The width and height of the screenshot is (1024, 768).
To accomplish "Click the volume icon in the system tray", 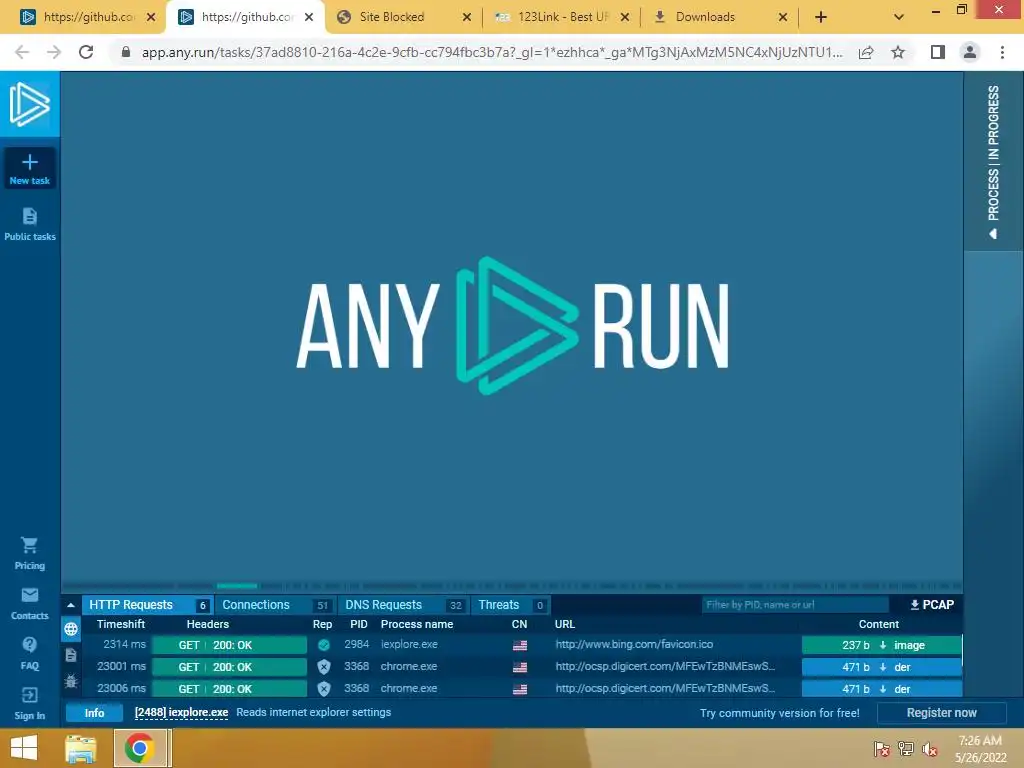I will (929, 749).
